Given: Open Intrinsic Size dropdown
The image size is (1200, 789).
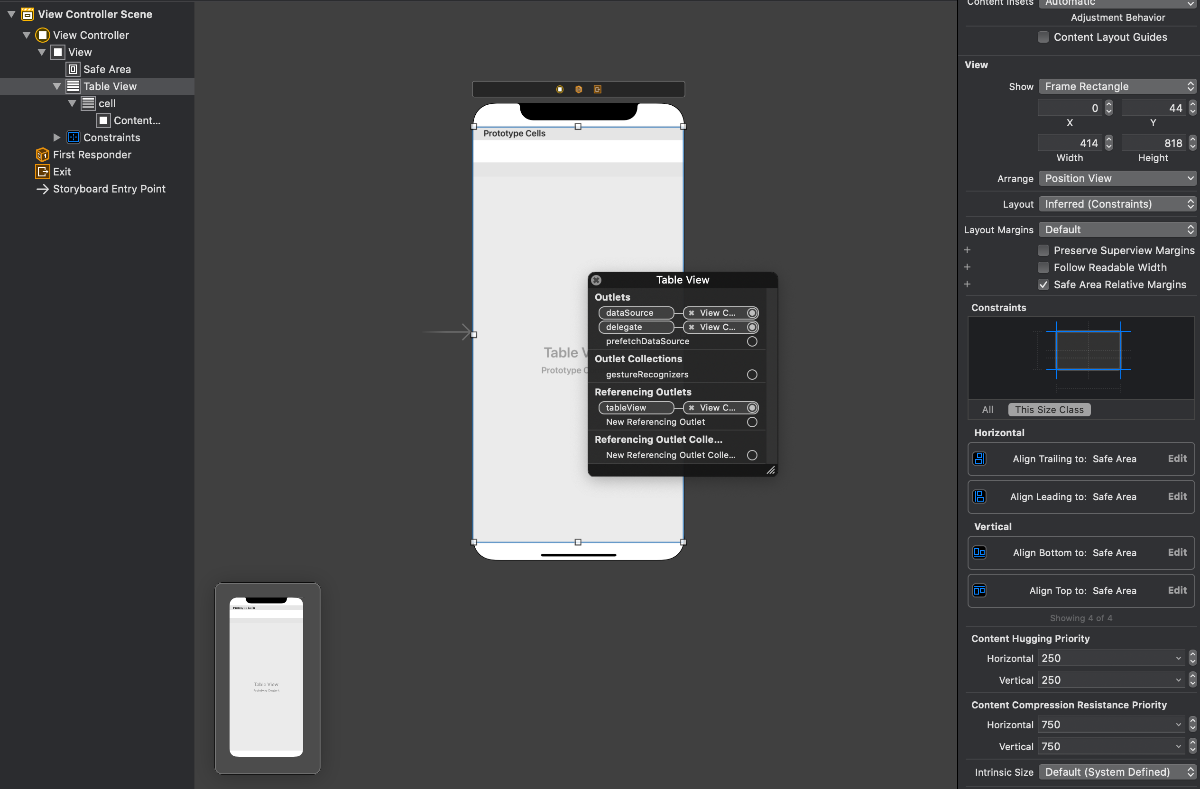Looking at the screenshot, I should pos(1118,772).
